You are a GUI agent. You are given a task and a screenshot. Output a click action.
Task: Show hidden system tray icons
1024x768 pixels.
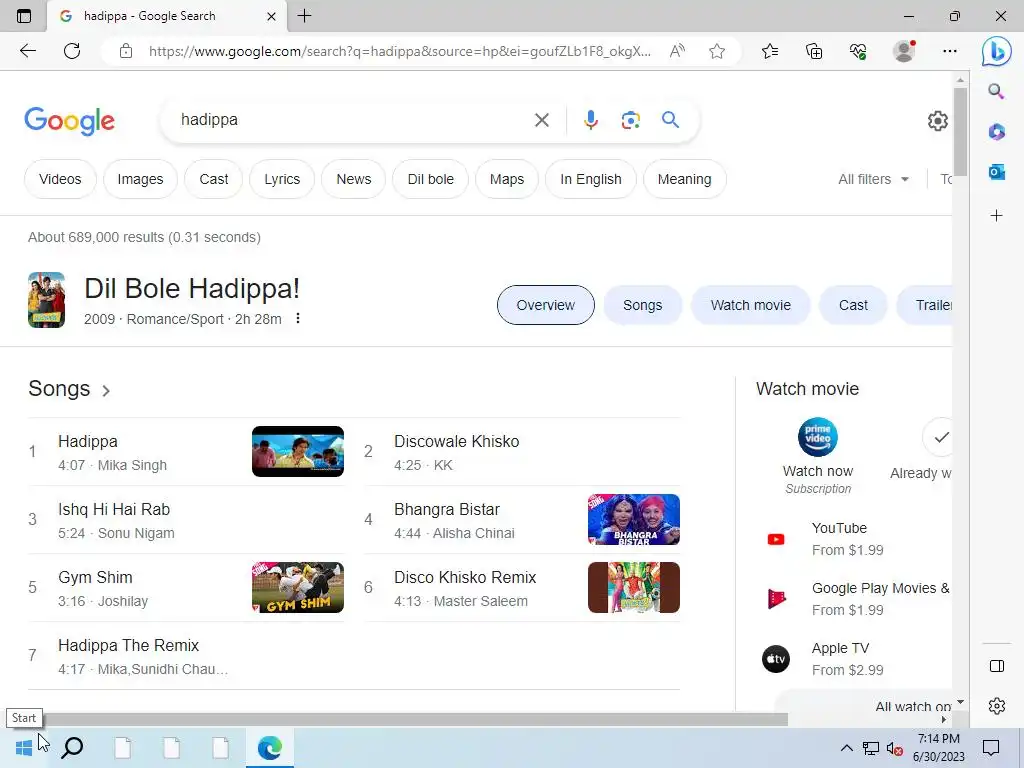coord(846,748)
